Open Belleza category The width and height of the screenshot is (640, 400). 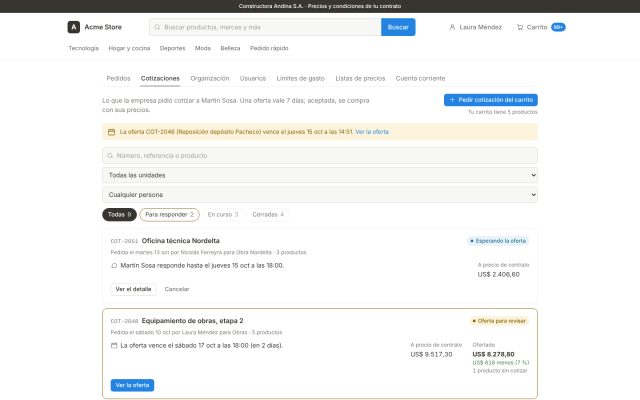coord(230,48)
